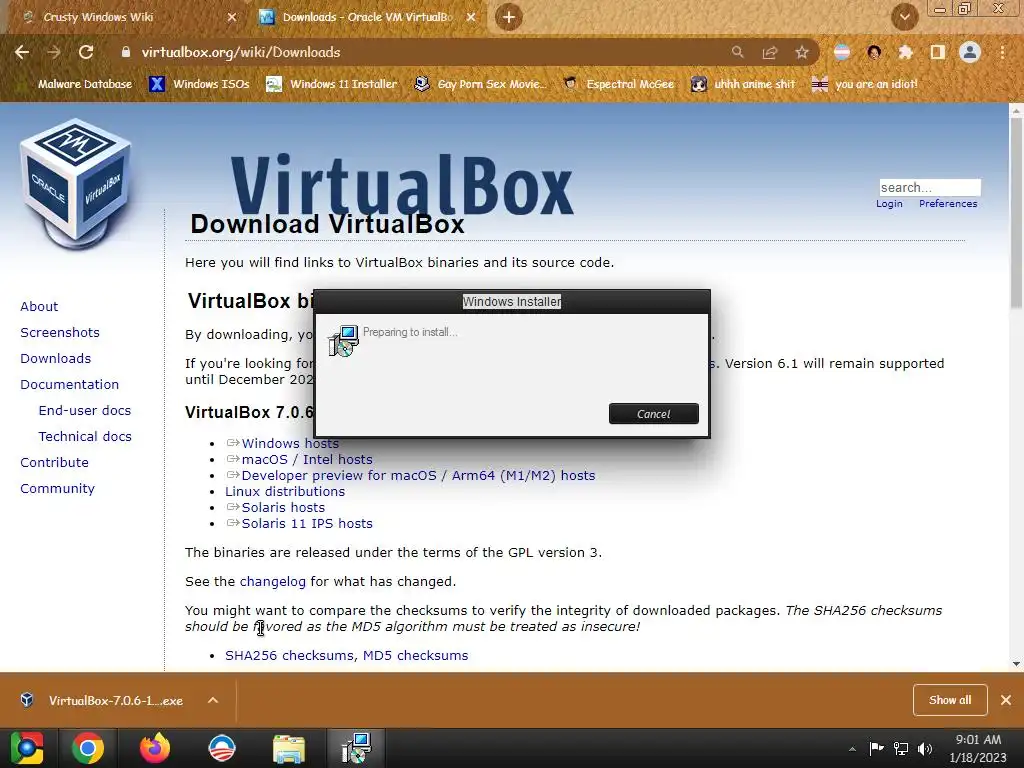This screenshot has width=1024, height=768.
Task: Select the Downloads - Oracle VM VirtualBox tab
Action: point(368,17)
